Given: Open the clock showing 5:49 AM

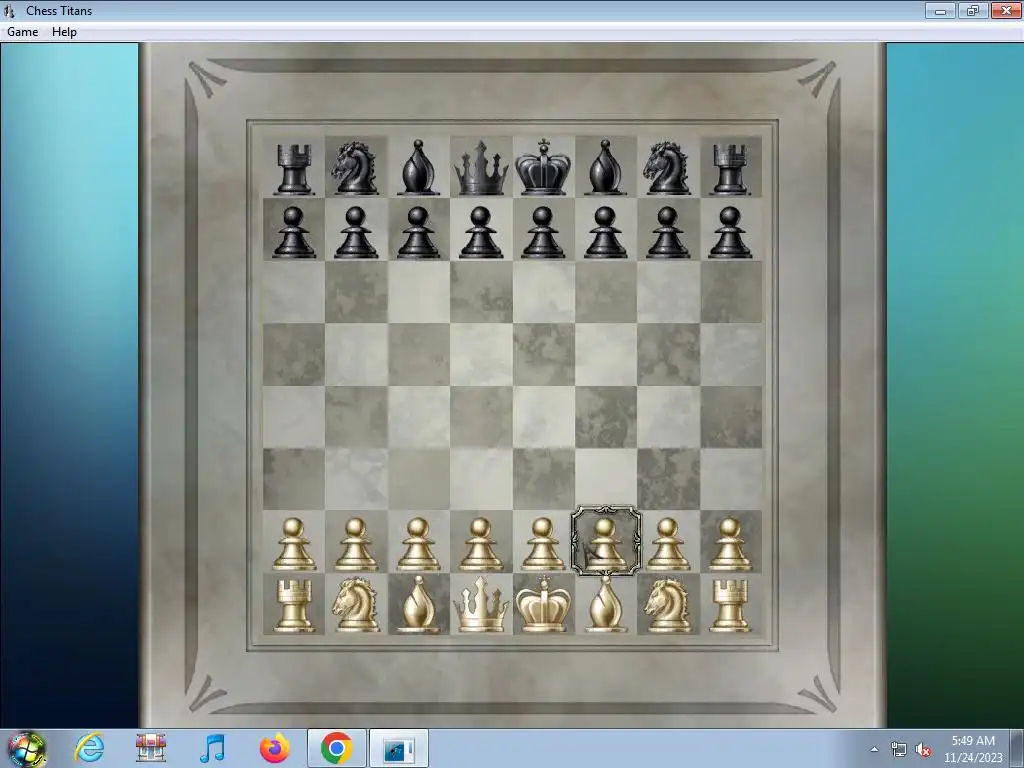Looking at the screenshot, I should click(973, 749).
